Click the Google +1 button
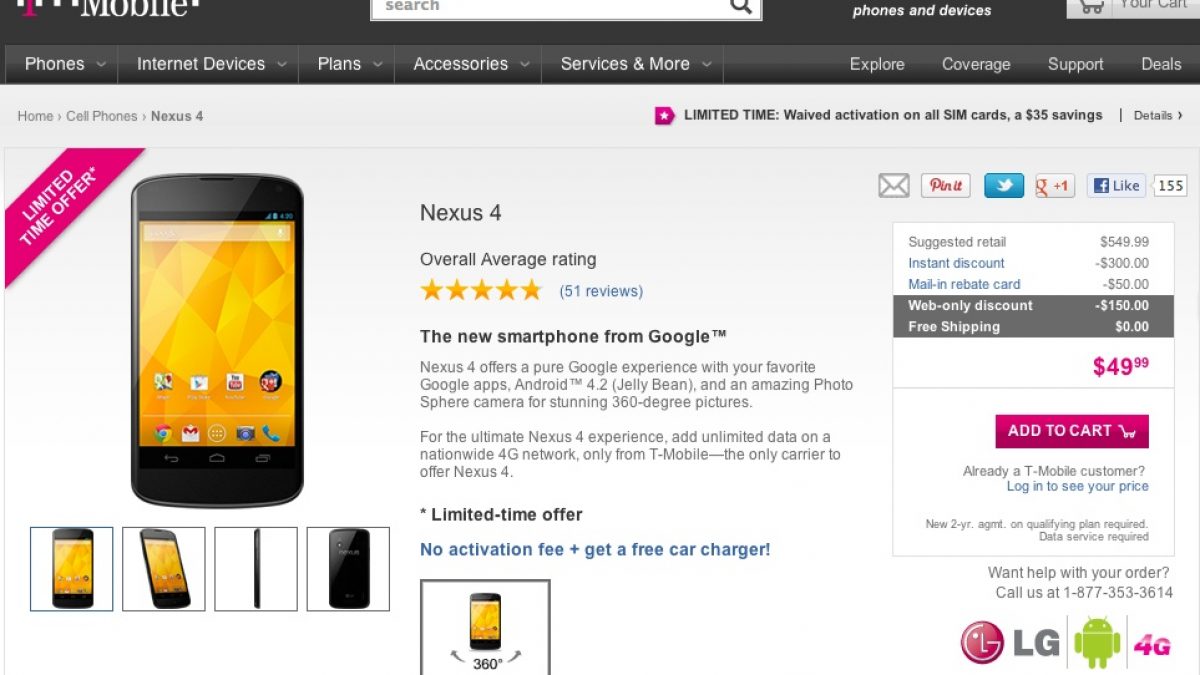1200x675 pixels. click(x=1054, y=186)
